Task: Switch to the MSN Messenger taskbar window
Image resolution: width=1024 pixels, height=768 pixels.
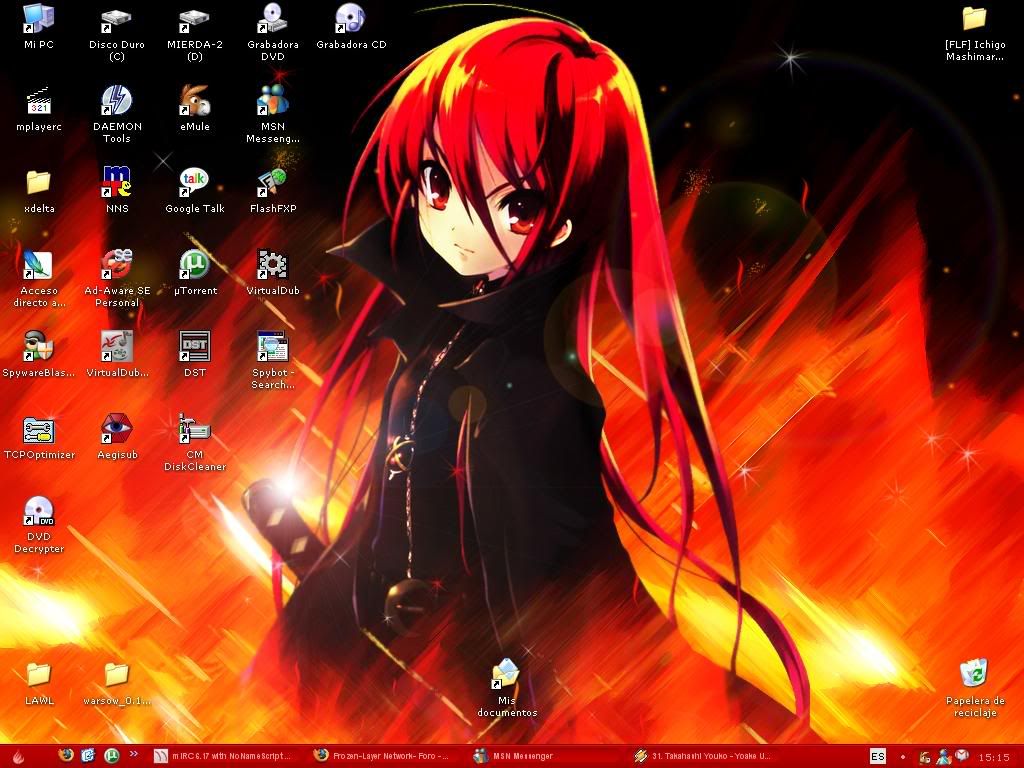Action: 545,756
